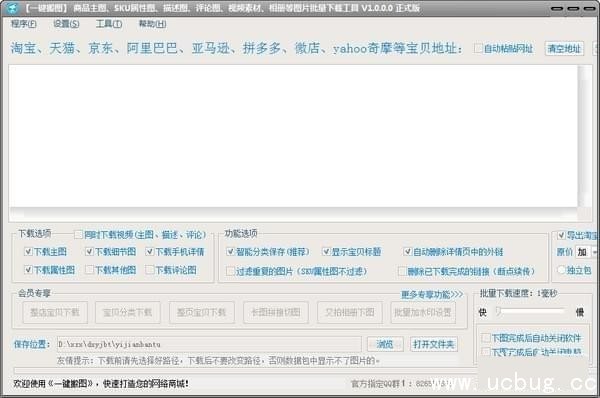Toggle the 导出淘宝 checkbox
This screenshot has height=398, width=600.
[x=561, y=235]
